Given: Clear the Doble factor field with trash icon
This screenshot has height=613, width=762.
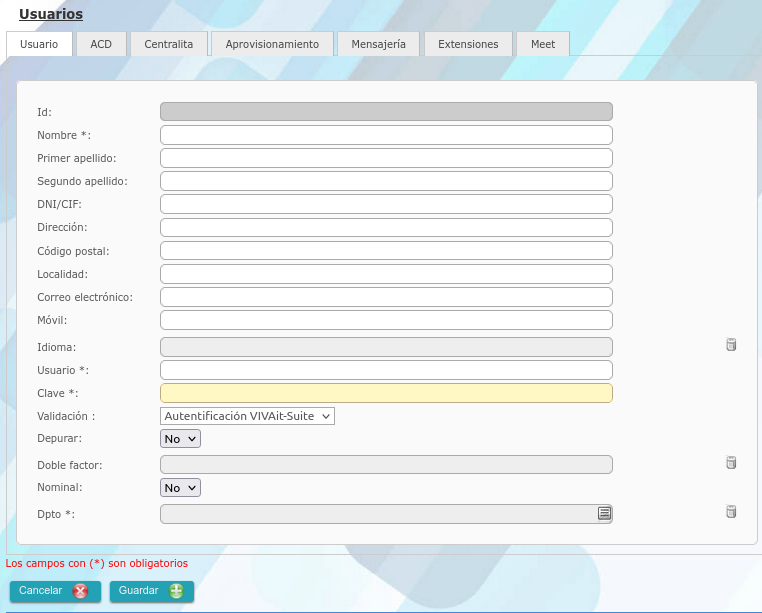Looking at the screenshot, I should click(731, 462).
